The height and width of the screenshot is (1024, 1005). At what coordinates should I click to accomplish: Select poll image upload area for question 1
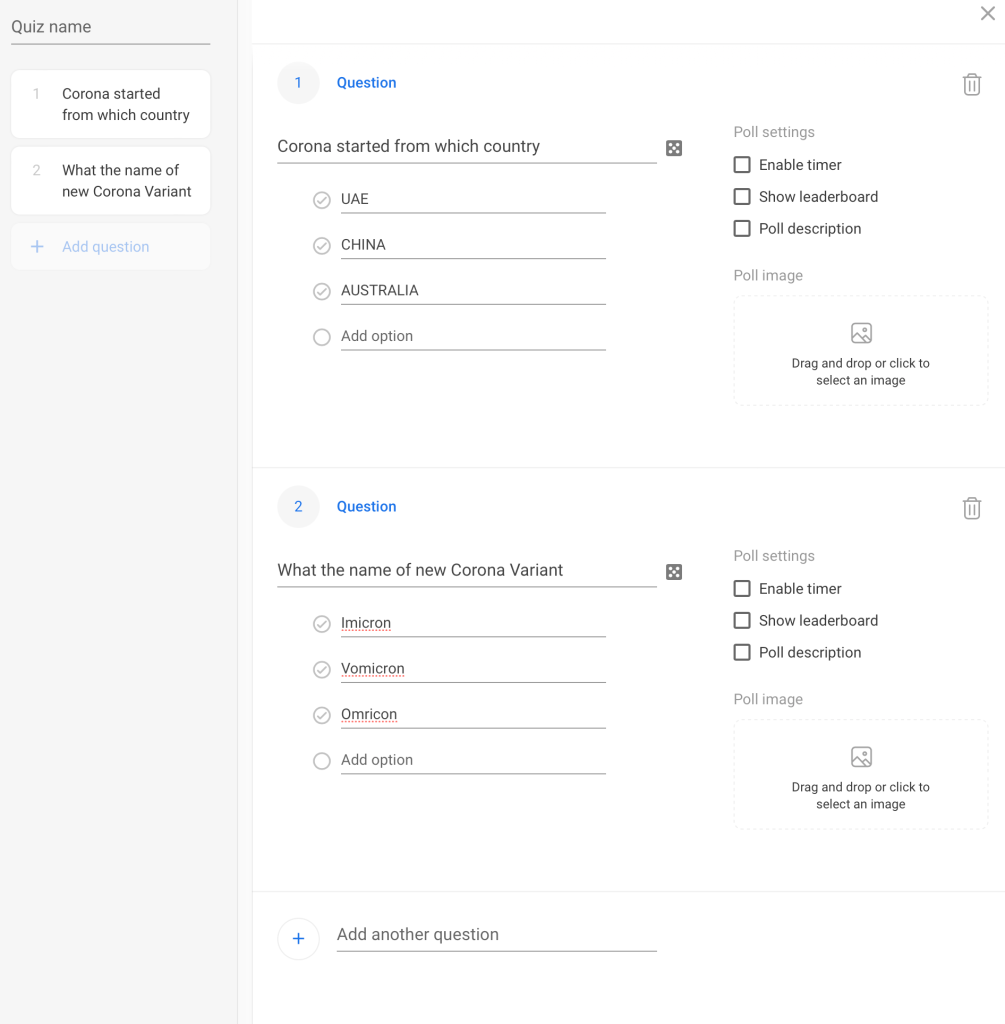(x=860, y=351)
